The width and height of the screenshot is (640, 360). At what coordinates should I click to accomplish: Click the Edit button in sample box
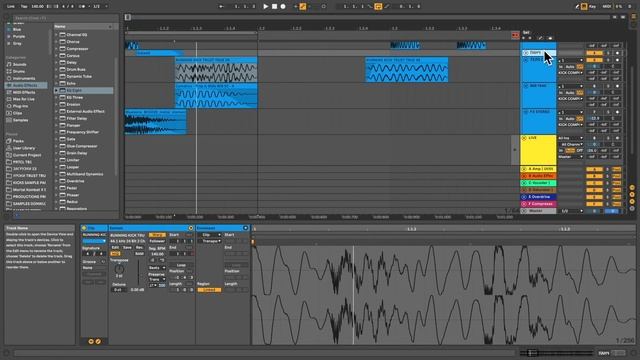pos(116,247)
